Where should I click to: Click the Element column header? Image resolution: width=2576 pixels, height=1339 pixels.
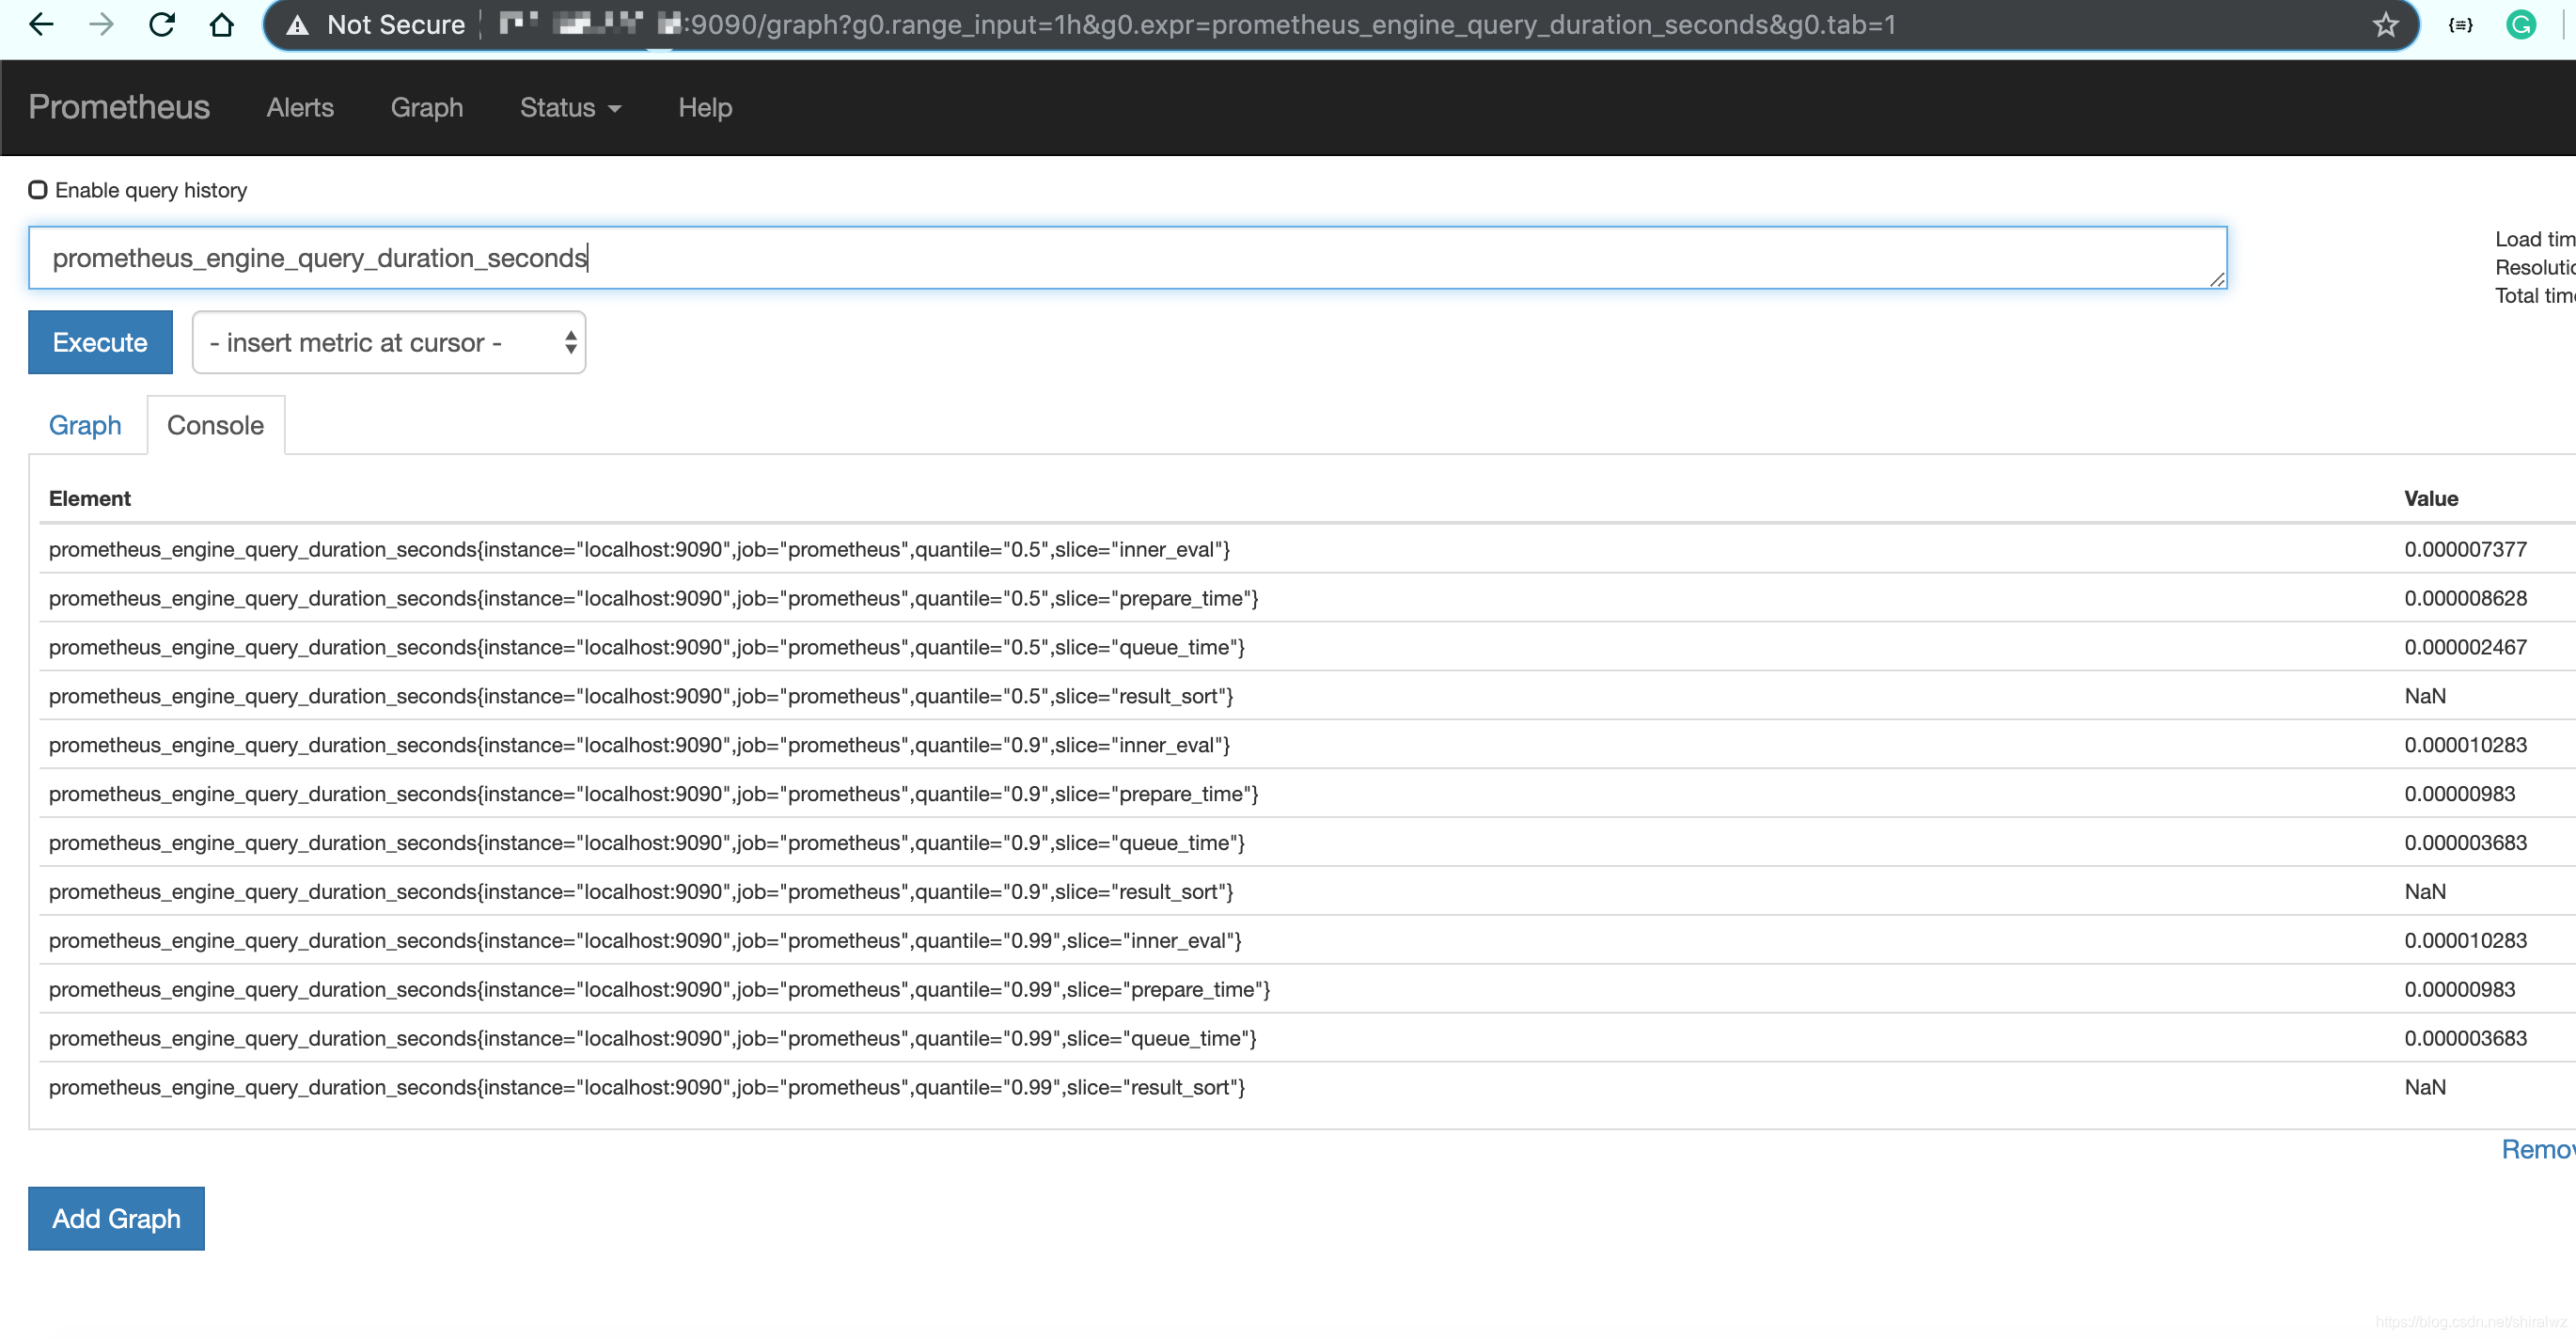[x=90, y=498]
